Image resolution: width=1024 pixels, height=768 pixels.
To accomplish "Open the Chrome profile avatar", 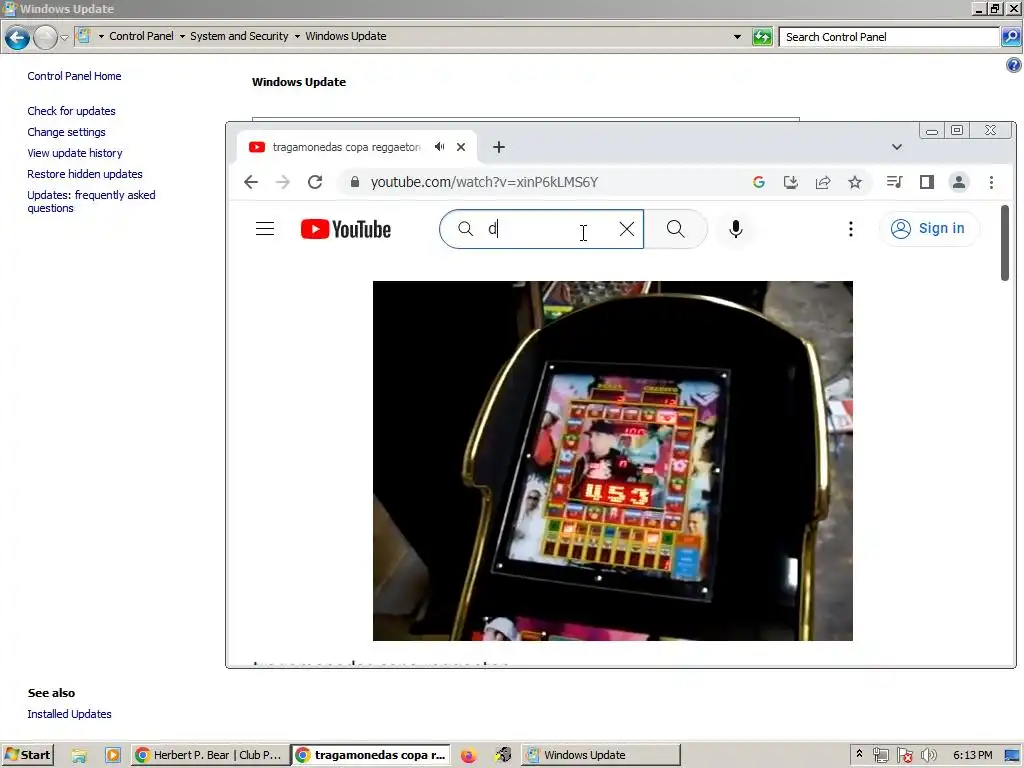I will (x=959, y=182).
